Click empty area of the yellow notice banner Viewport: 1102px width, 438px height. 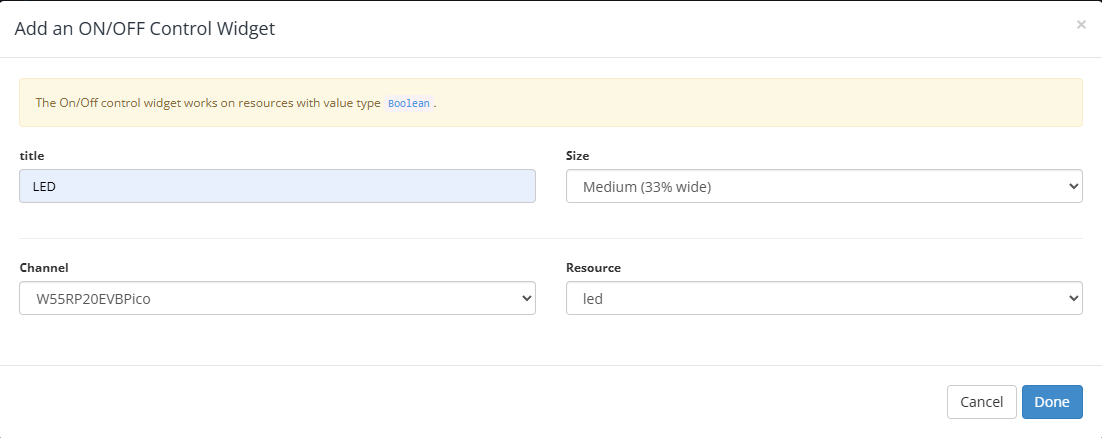[760, 103]
